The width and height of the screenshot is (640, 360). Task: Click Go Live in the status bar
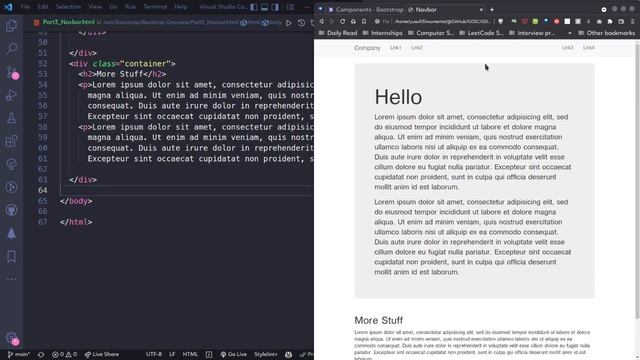click(233, 354)
